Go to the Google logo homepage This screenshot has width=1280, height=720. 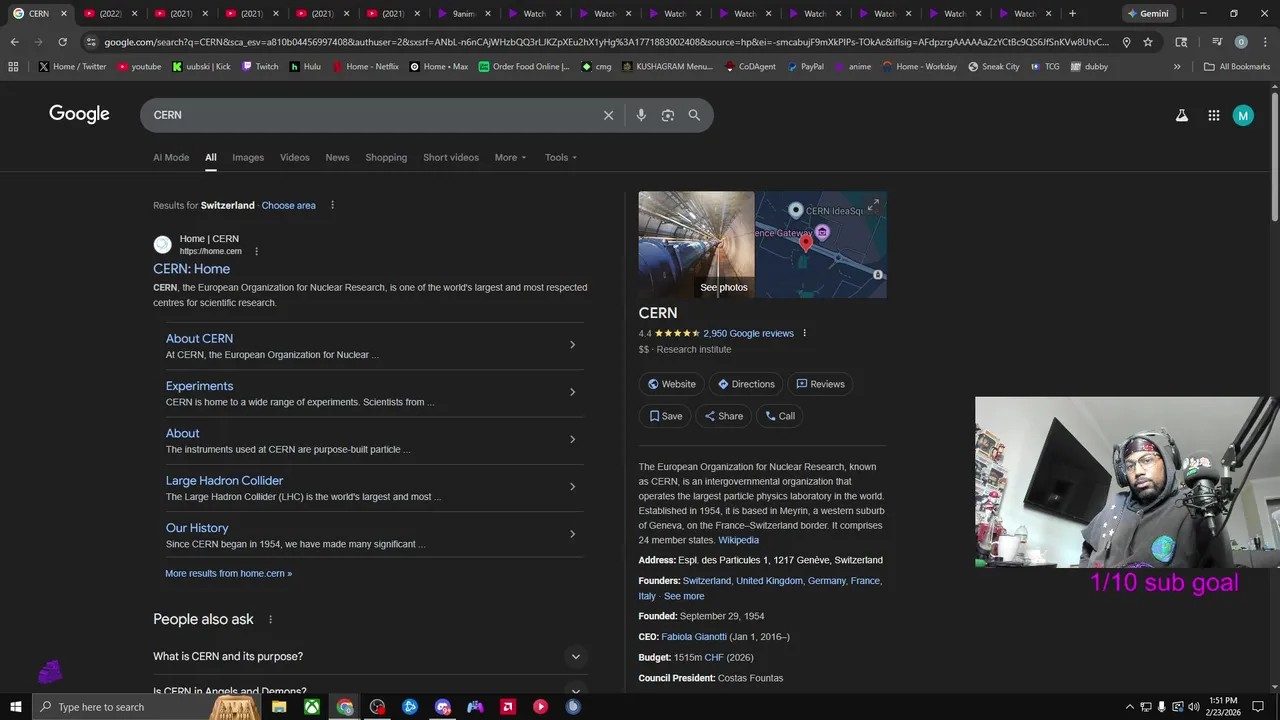tap(79, 114)
